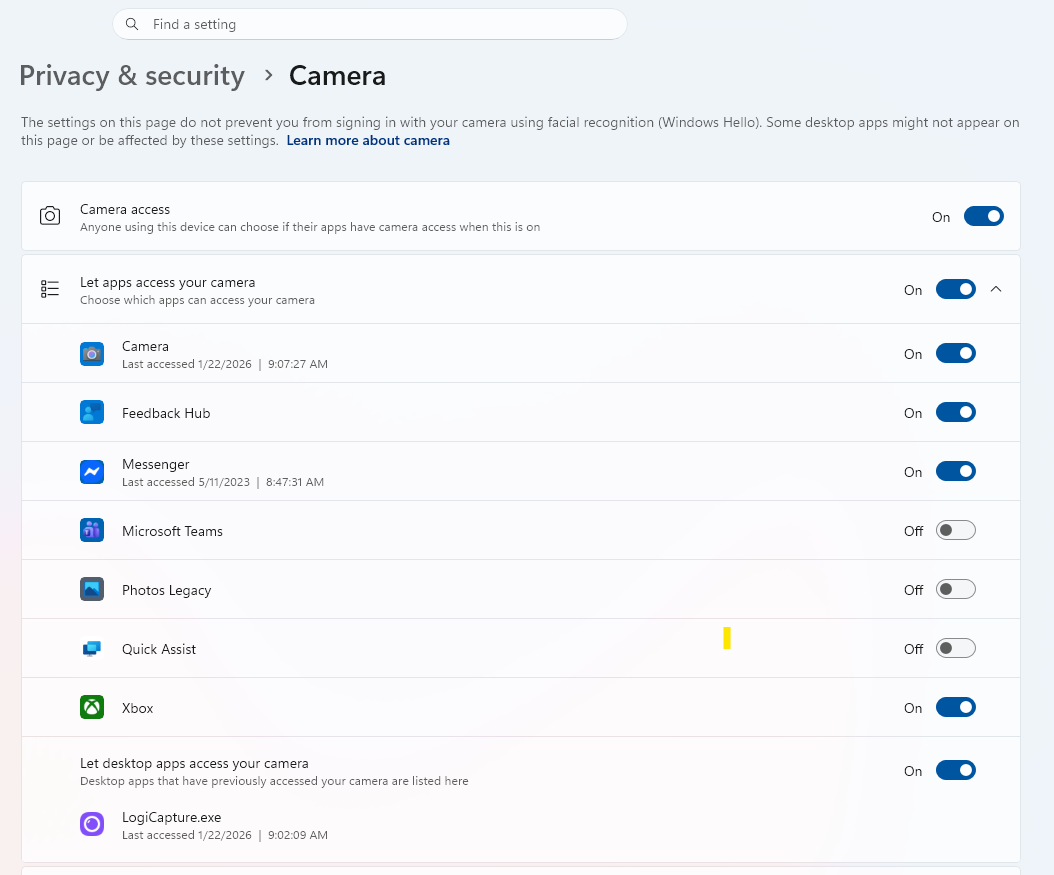This screenshot has width=1054, height=875.
Task: Click the "Messenger" app name
Action: (155, 464)
